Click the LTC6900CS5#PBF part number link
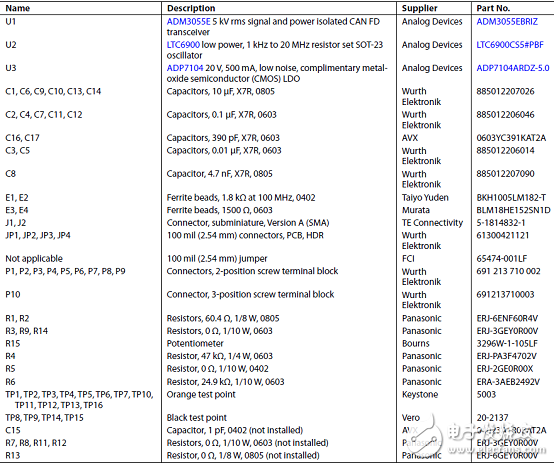Viewport: 554px width, 466px height. tap(510, 45)
